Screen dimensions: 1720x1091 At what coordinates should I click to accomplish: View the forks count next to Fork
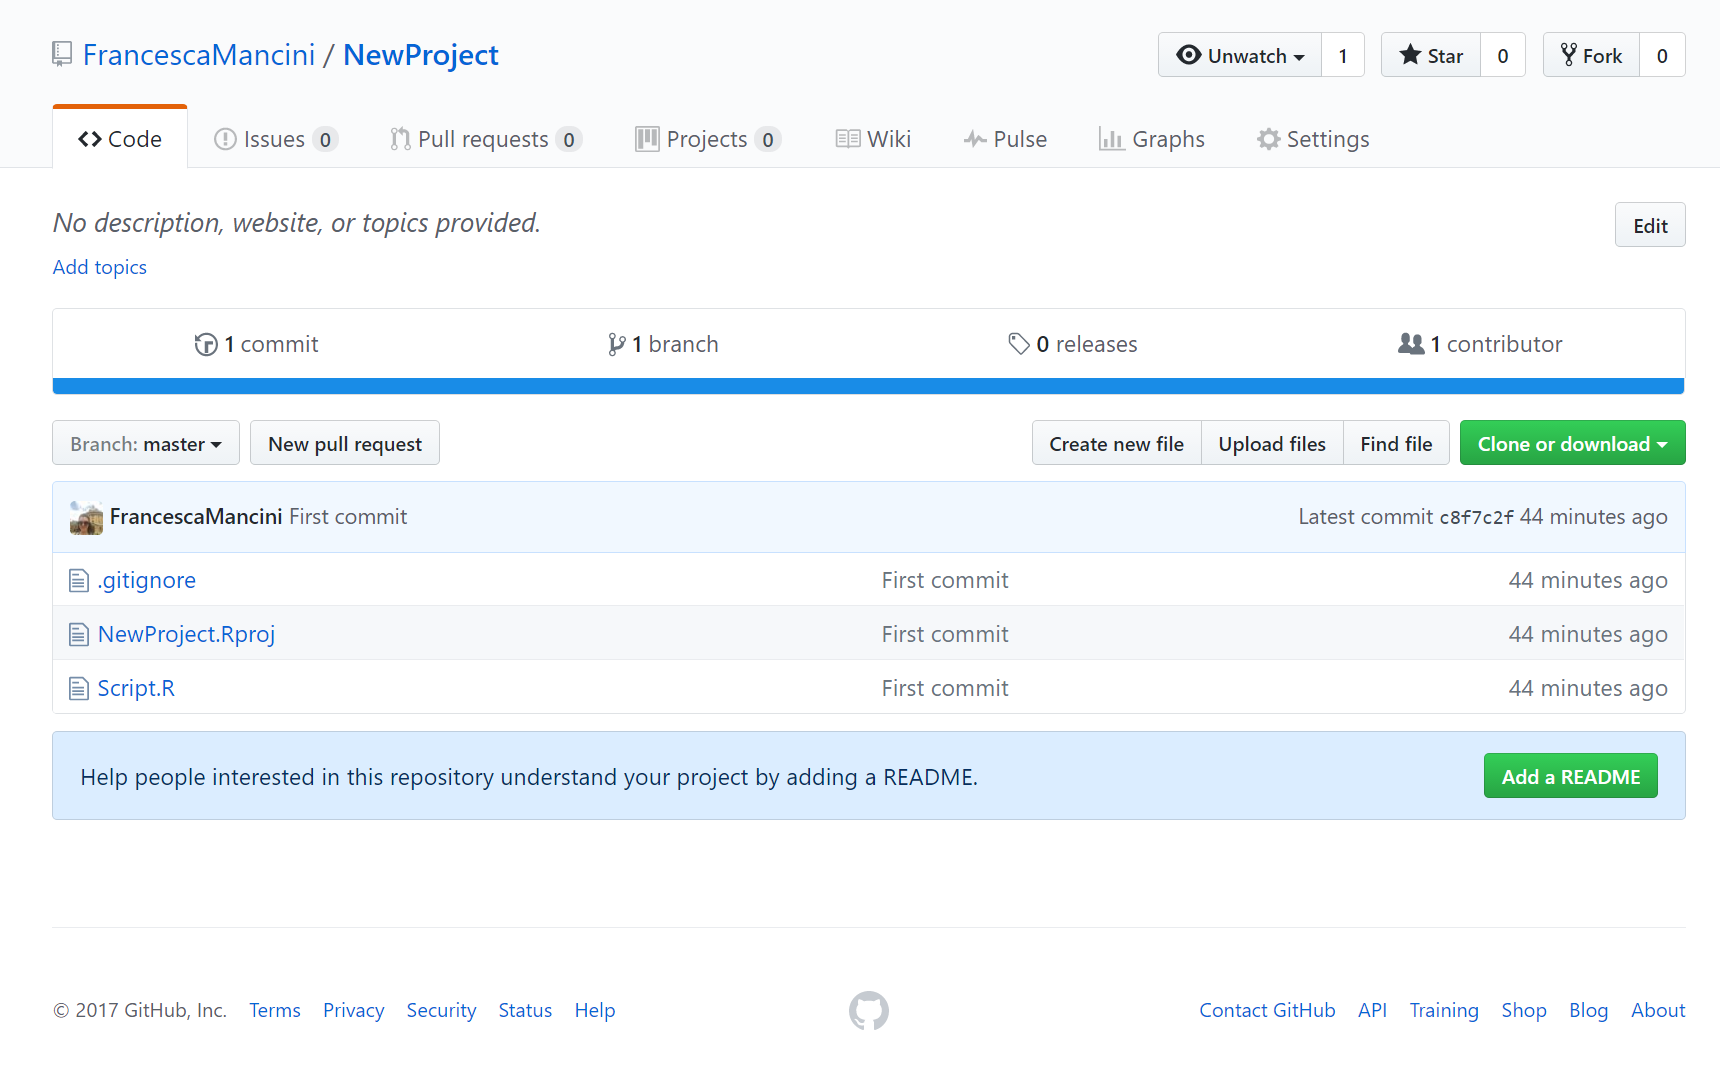(x=1662, y=55)
